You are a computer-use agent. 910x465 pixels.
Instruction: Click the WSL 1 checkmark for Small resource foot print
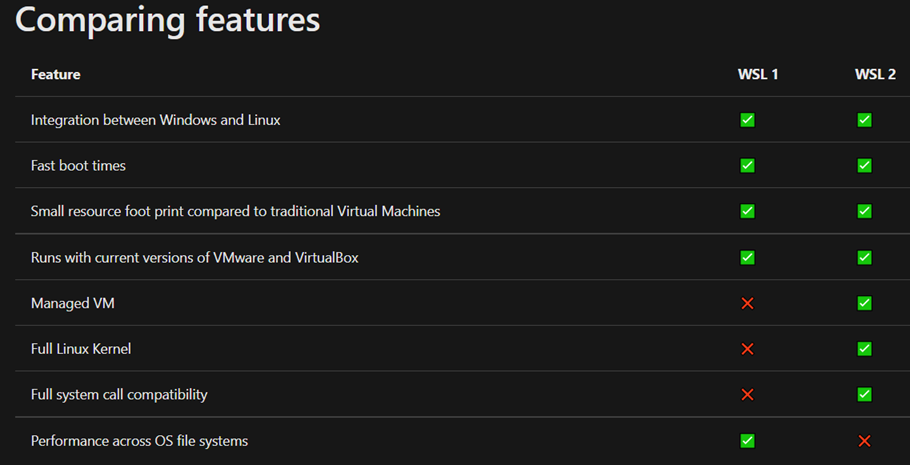748,211
